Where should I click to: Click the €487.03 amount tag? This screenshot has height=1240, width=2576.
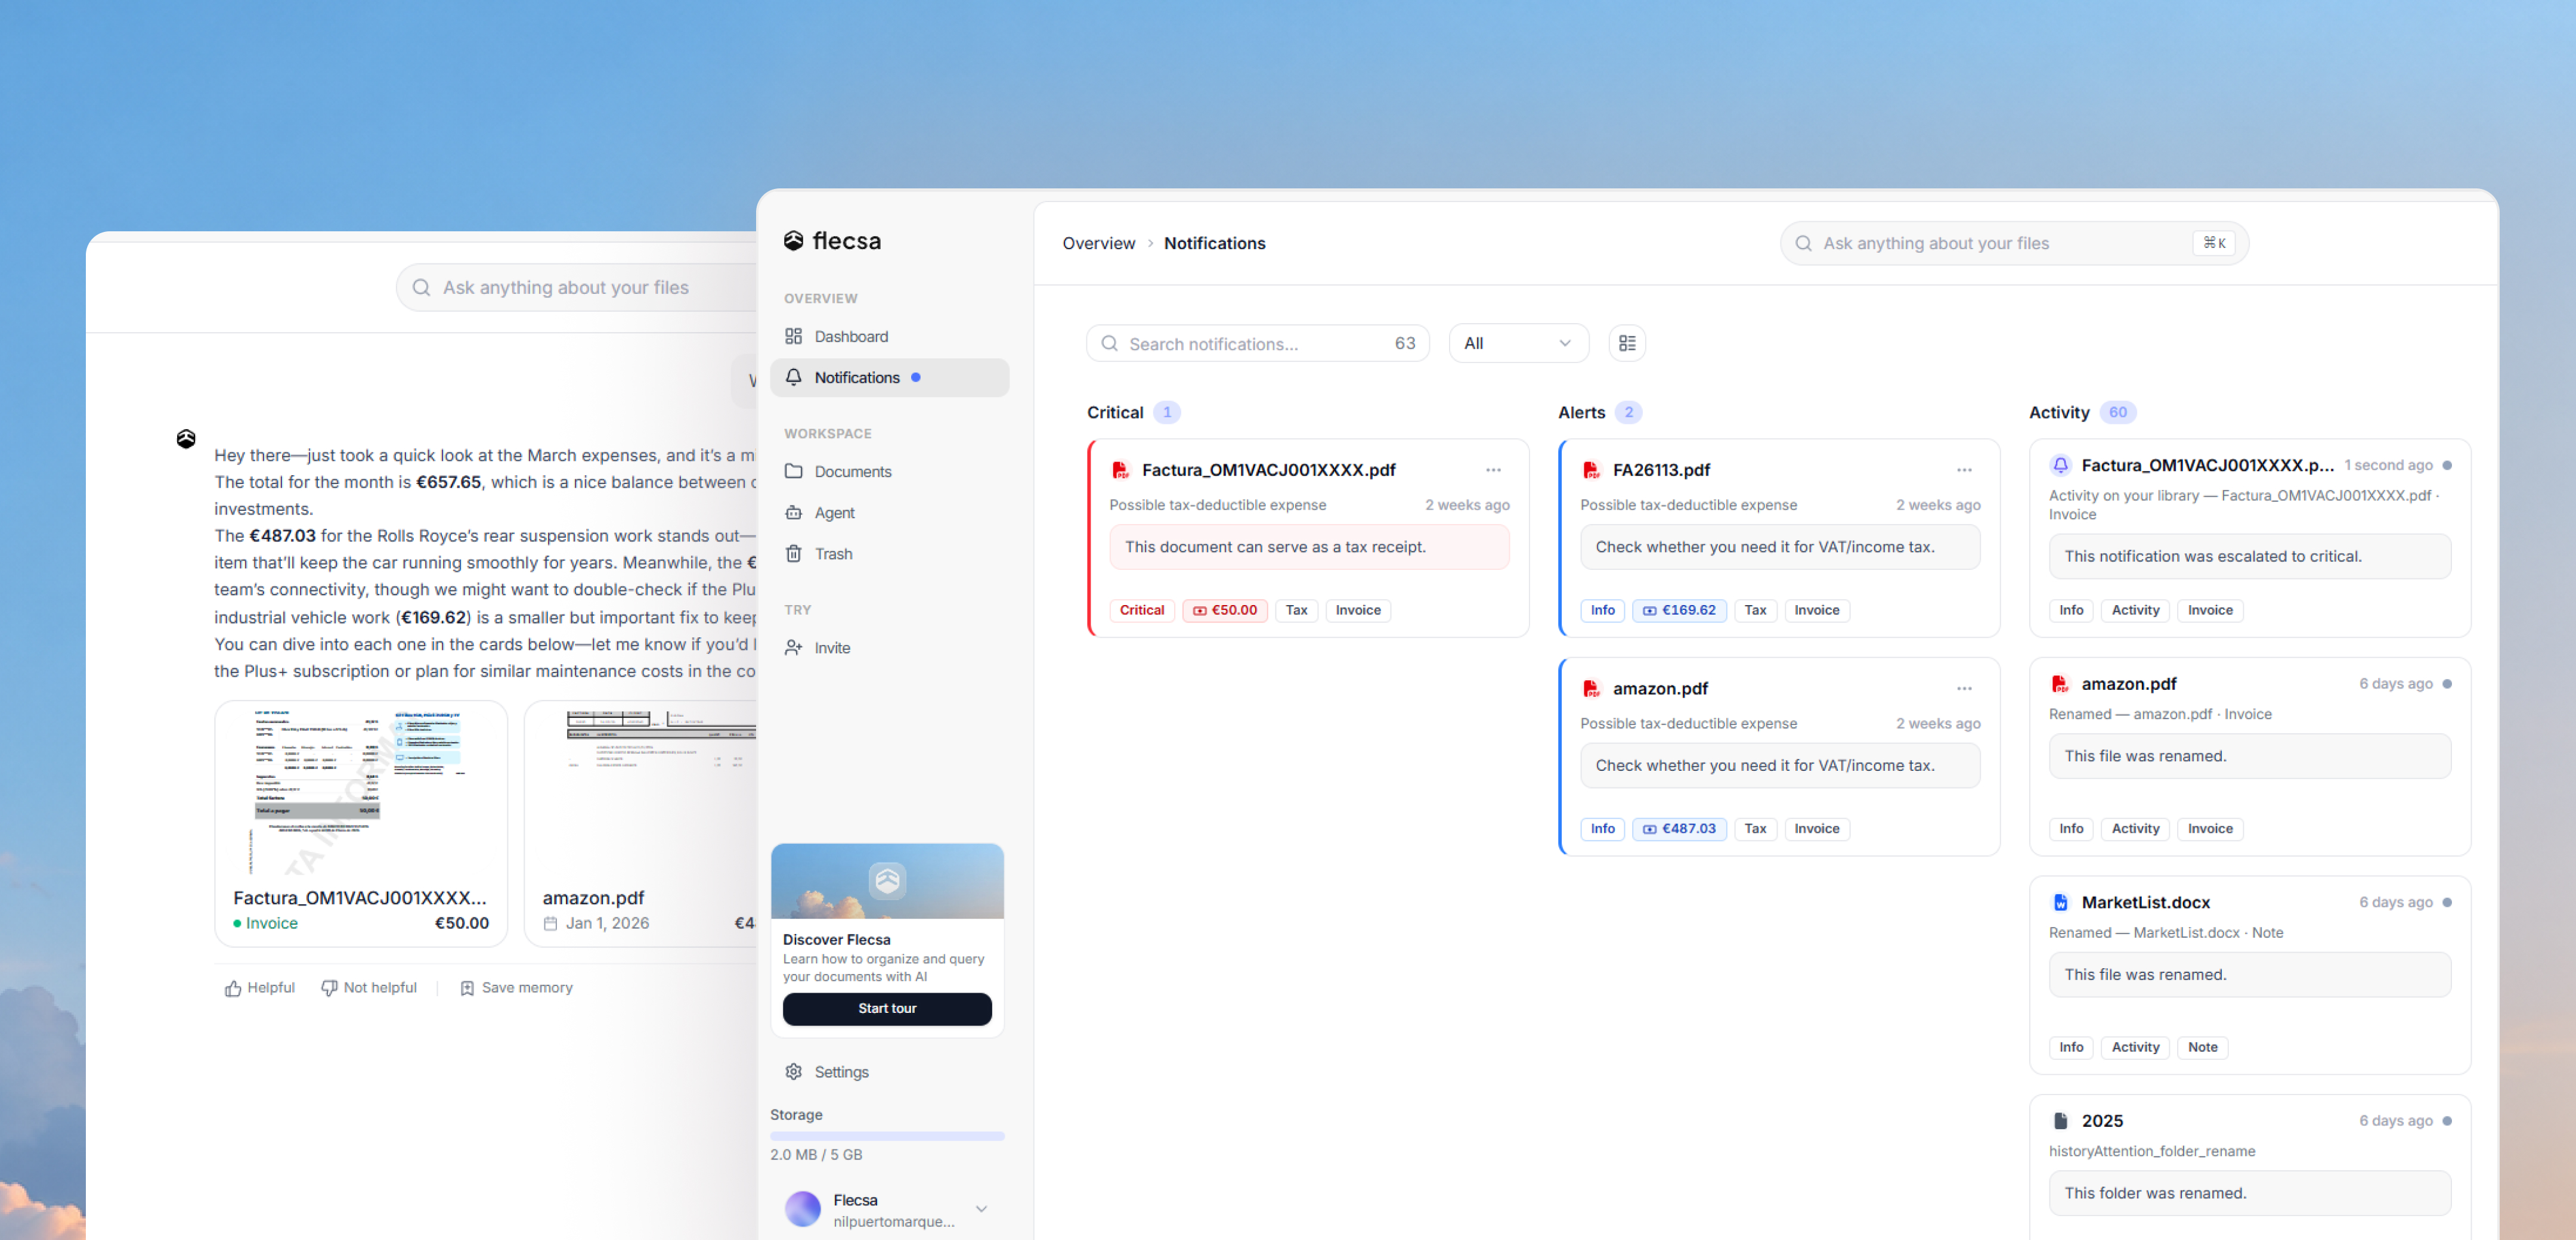coord(1679,828)
